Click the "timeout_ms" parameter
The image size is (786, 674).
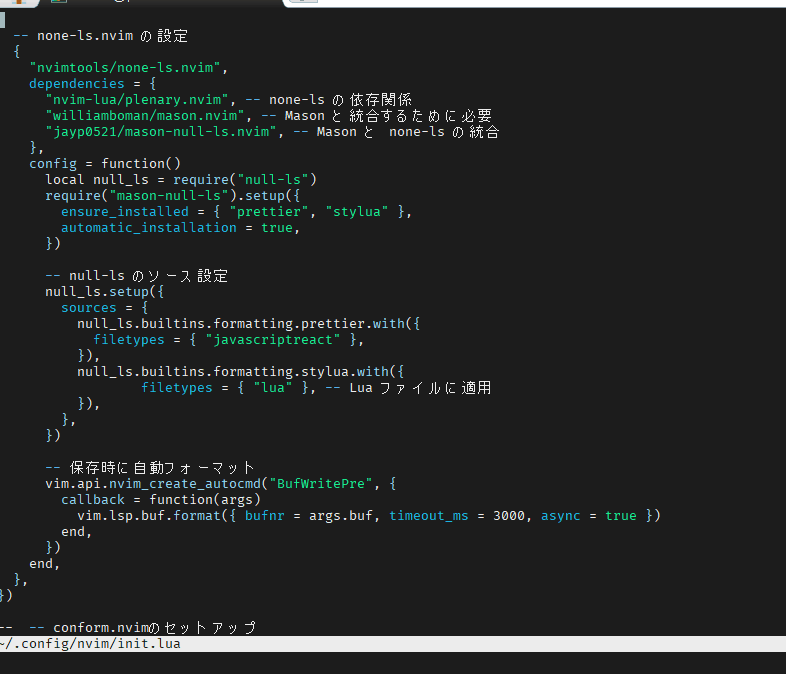[x=429, y=516]
